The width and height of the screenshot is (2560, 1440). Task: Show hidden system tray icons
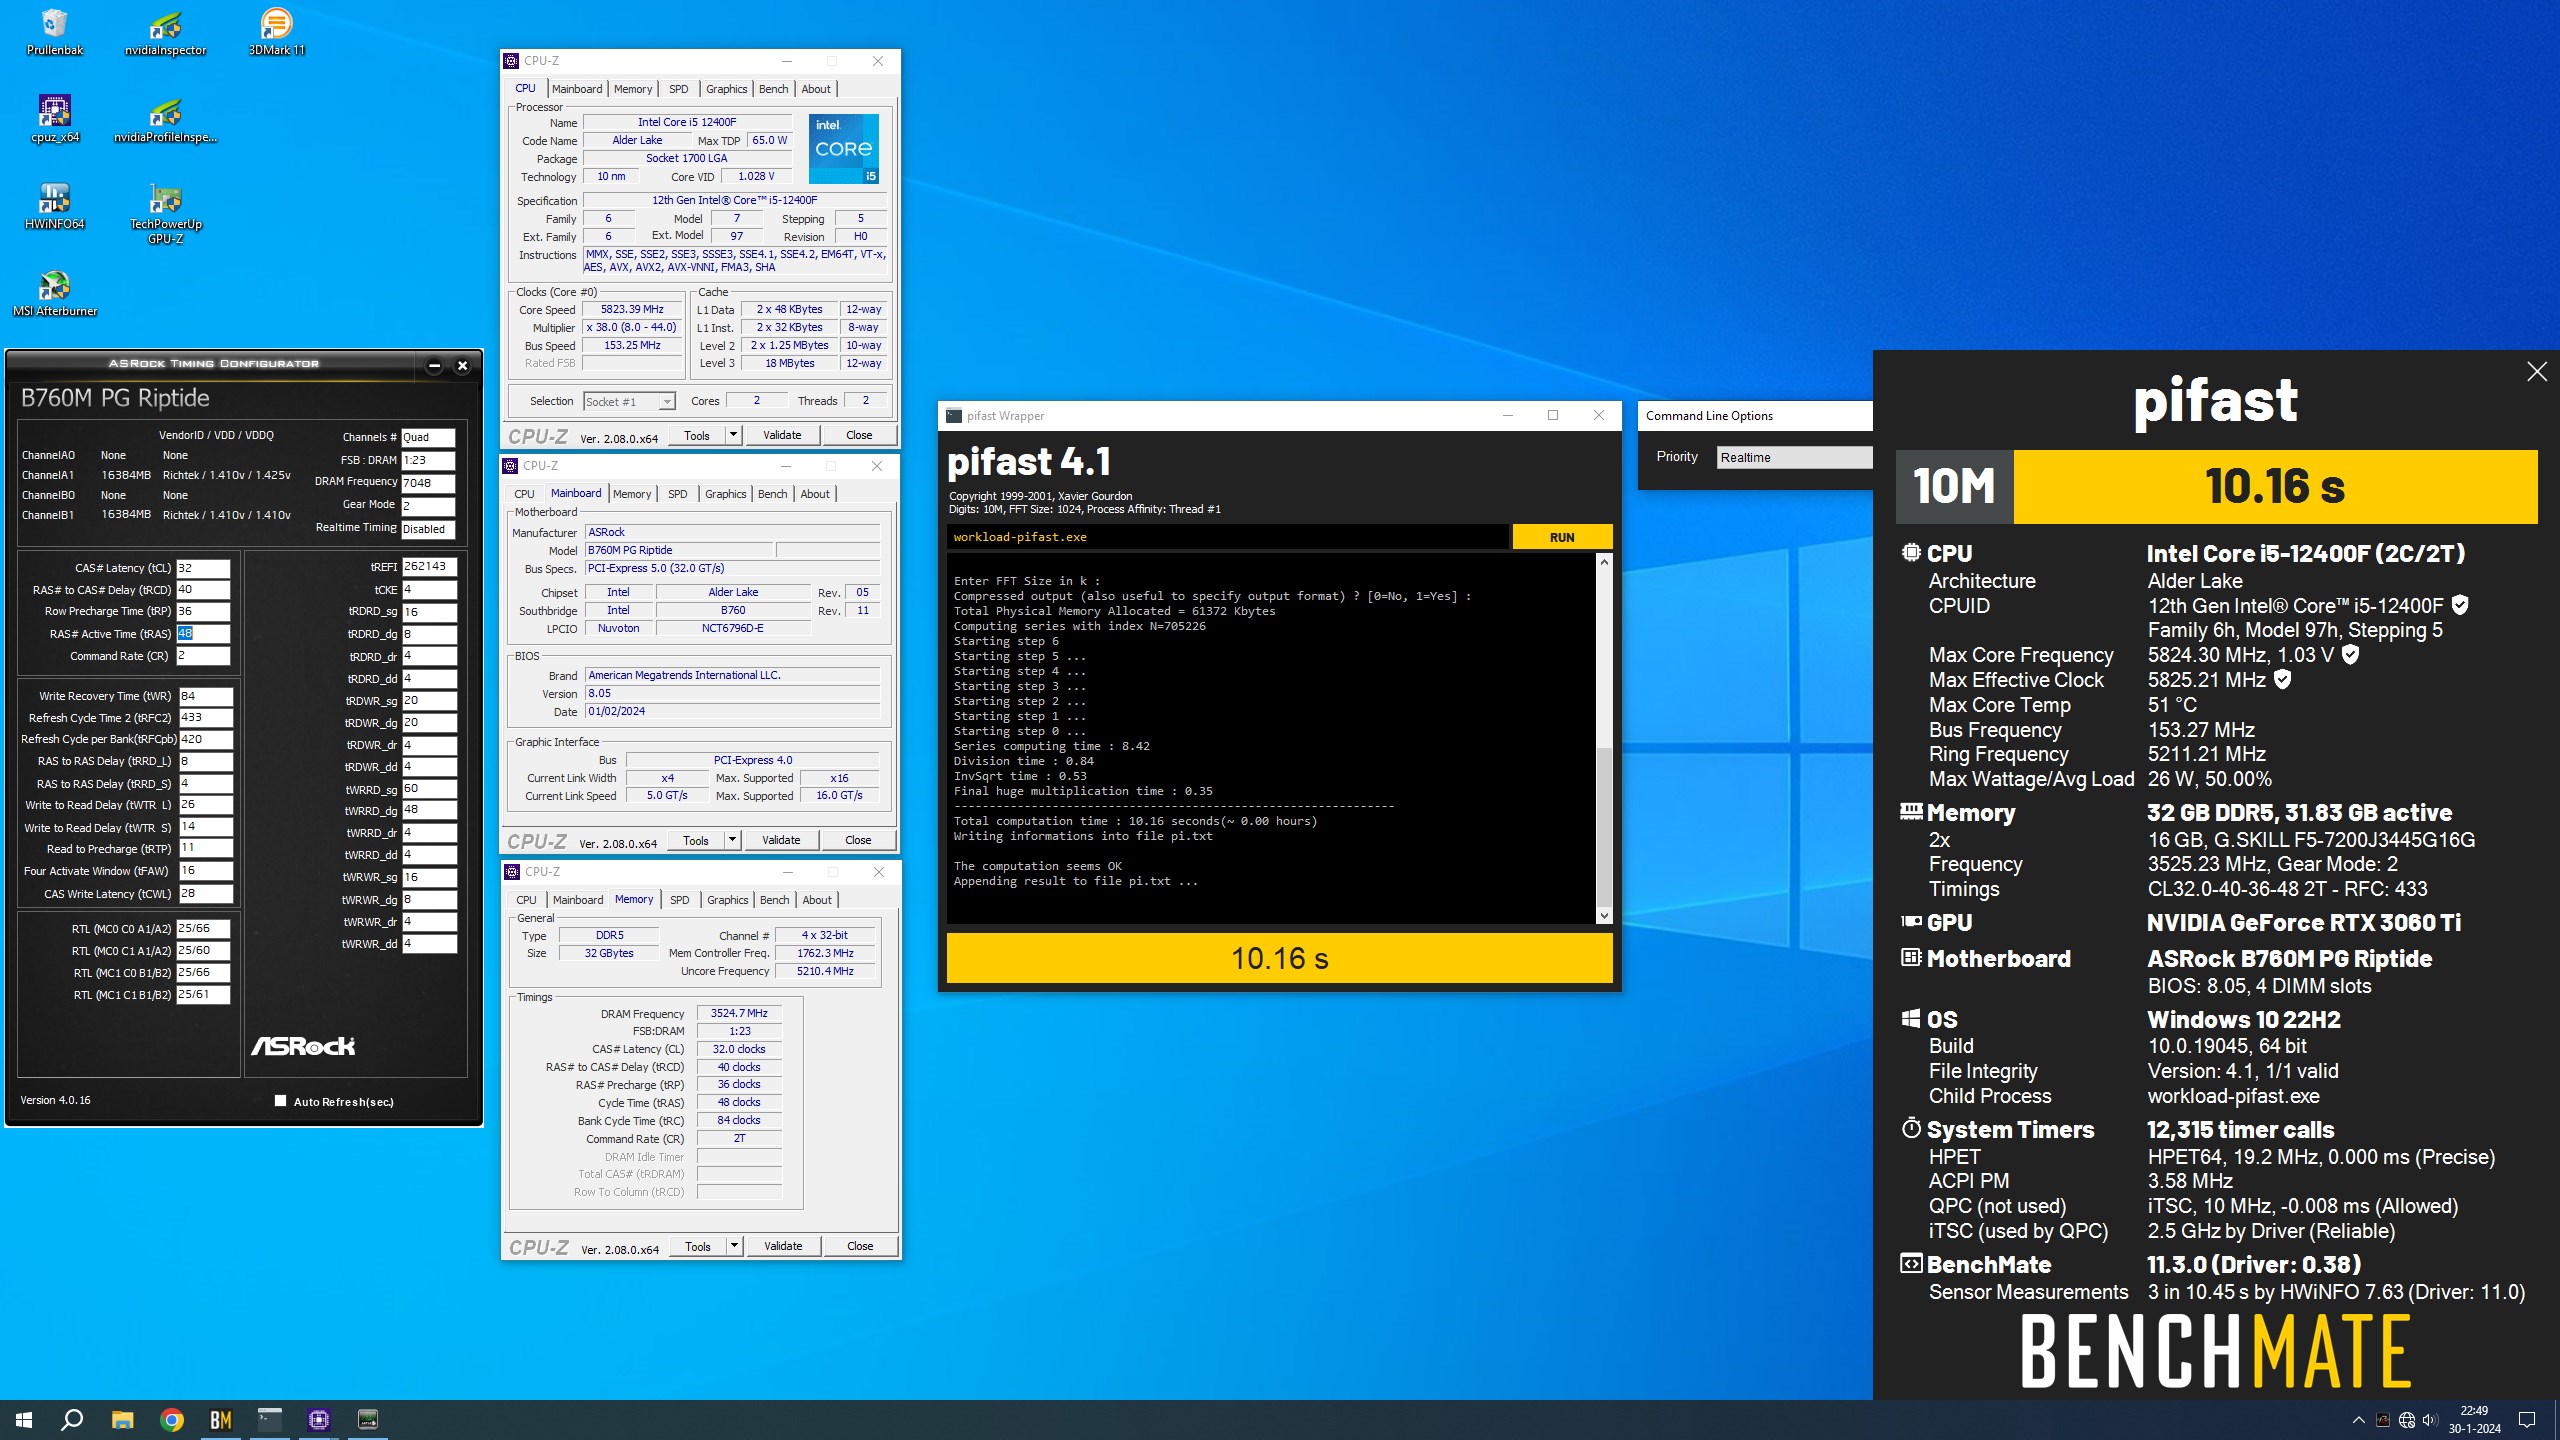(2358, 1420)
